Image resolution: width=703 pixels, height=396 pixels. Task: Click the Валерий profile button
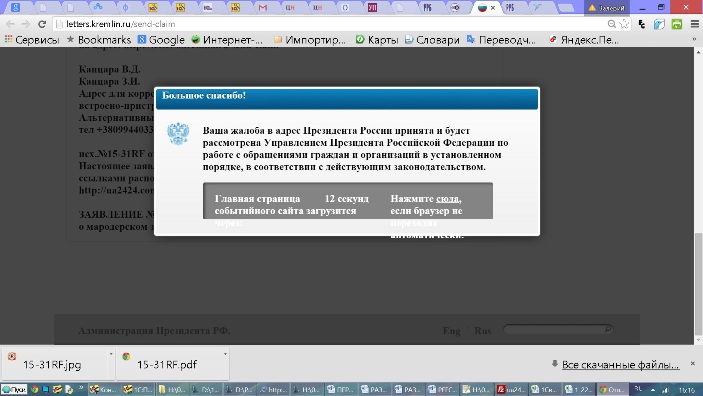click(x=607, y=8)
